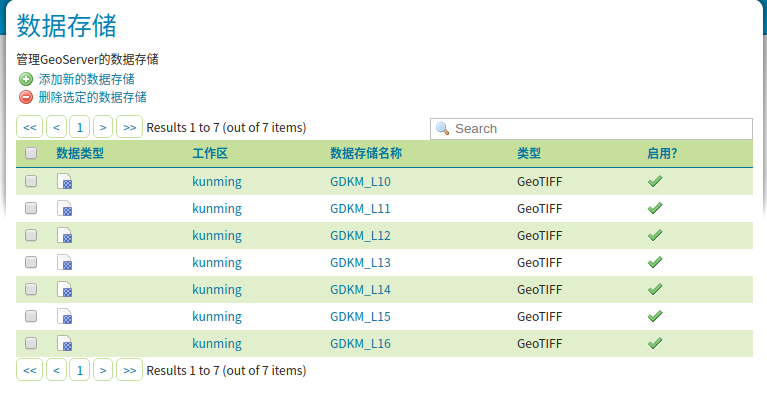Check the box for GDKM_L13 row
767x398 pixels.
click(31, 262)
